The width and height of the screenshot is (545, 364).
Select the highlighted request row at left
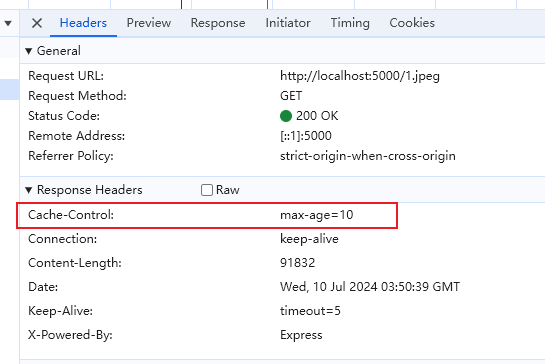tap(9, 90)
